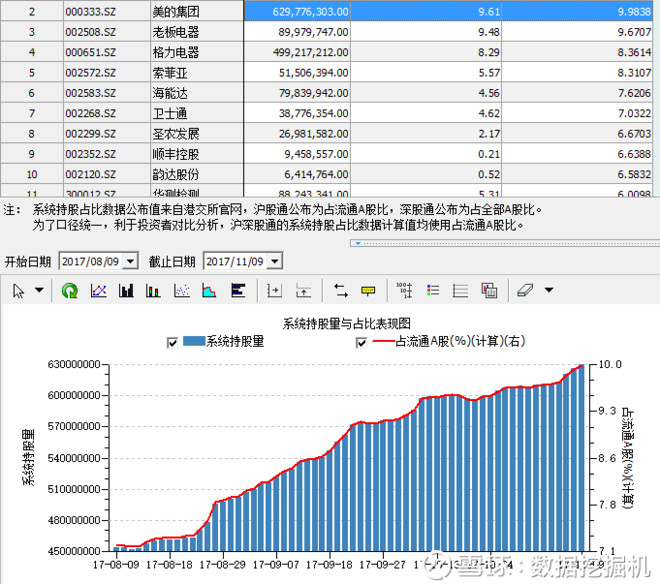This screenshot has height=584, width=660.
Task: Click the yellow data label icon
Action: pos(368,291)
